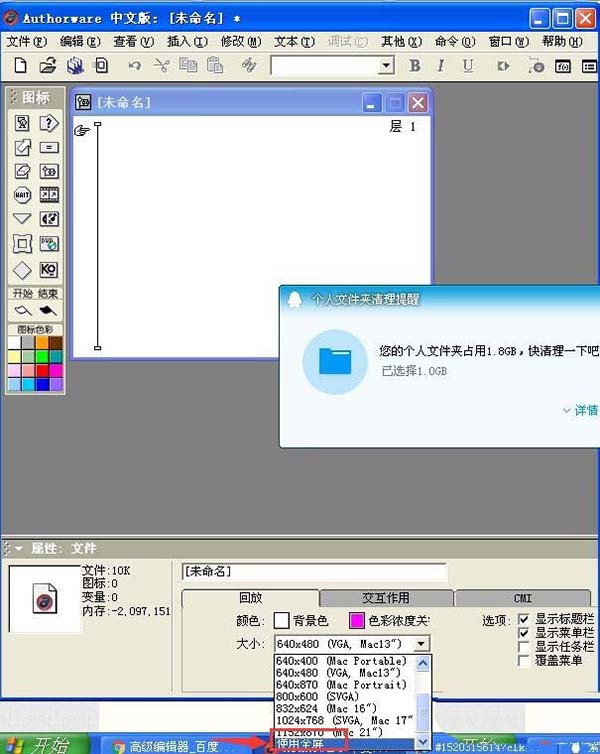Run the piece with restart icon

click(x=503, y=66)
